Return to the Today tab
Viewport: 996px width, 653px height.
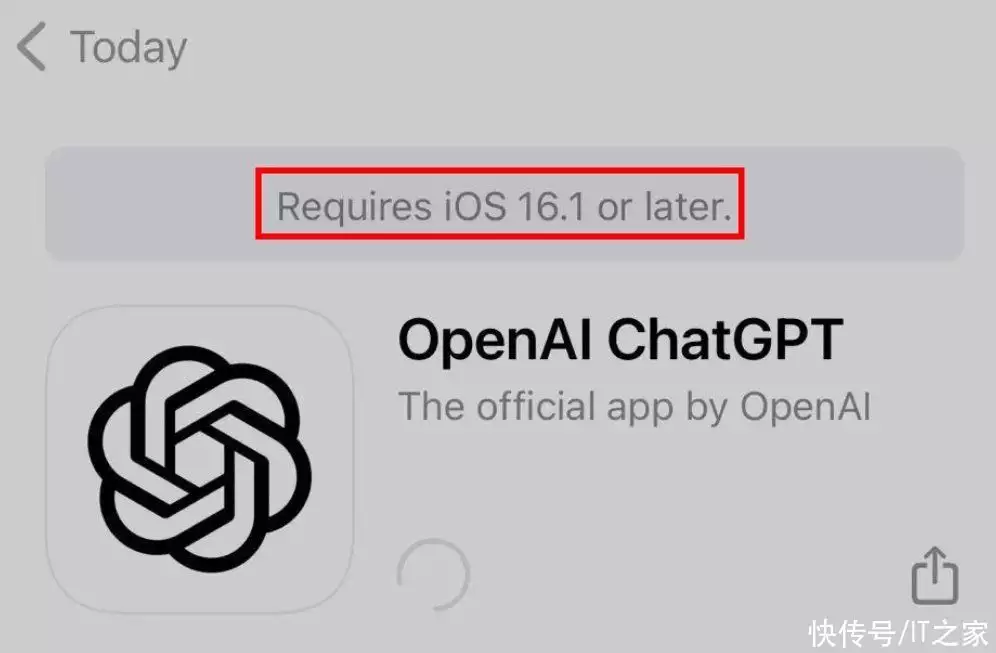pyautogui.click(x=102, y=46)
